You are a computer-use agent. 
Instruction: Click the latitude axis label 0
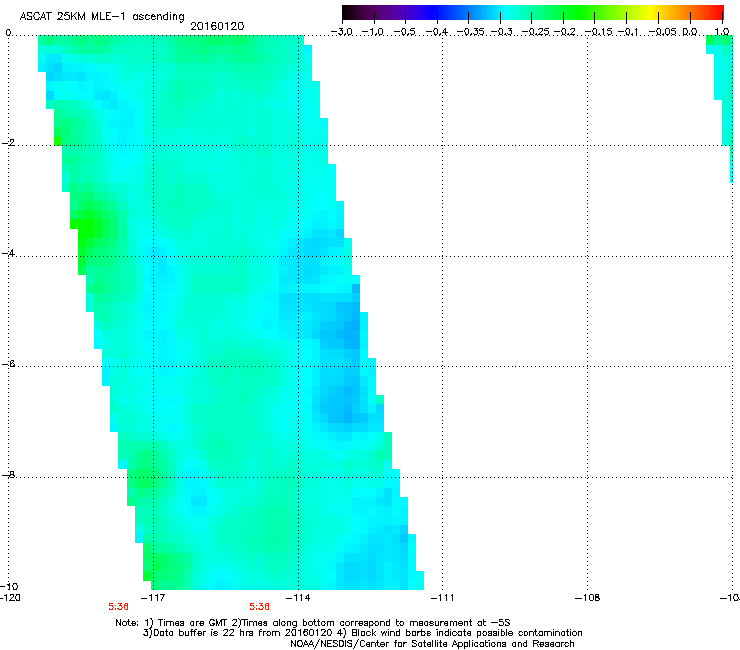point(8,33)
